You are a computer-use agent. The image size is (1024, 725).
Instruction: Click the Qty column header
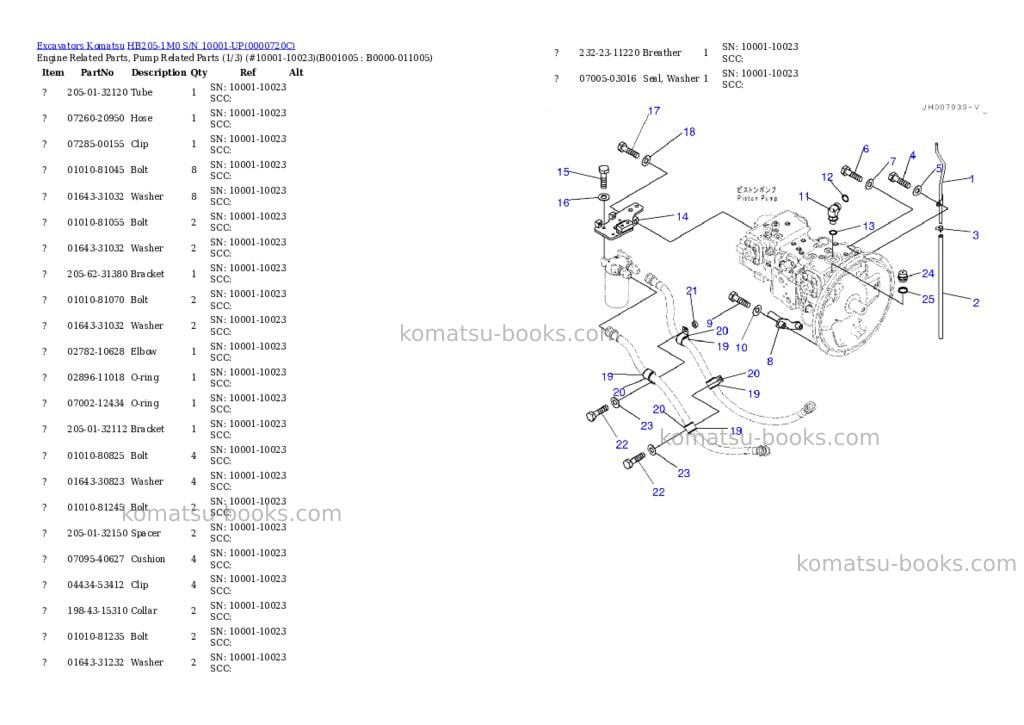(x=199, y=72)
